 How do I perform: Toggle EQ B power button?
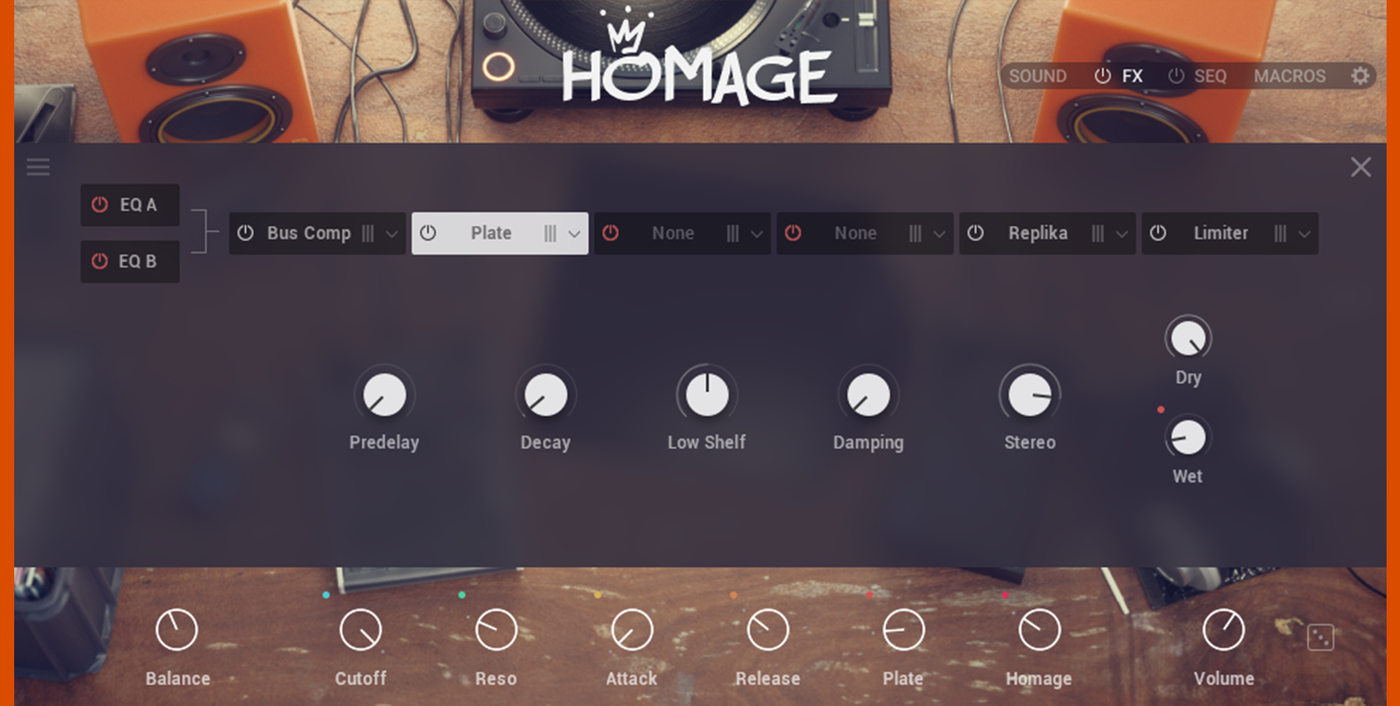pyautogui.click(x=99, y=261)
